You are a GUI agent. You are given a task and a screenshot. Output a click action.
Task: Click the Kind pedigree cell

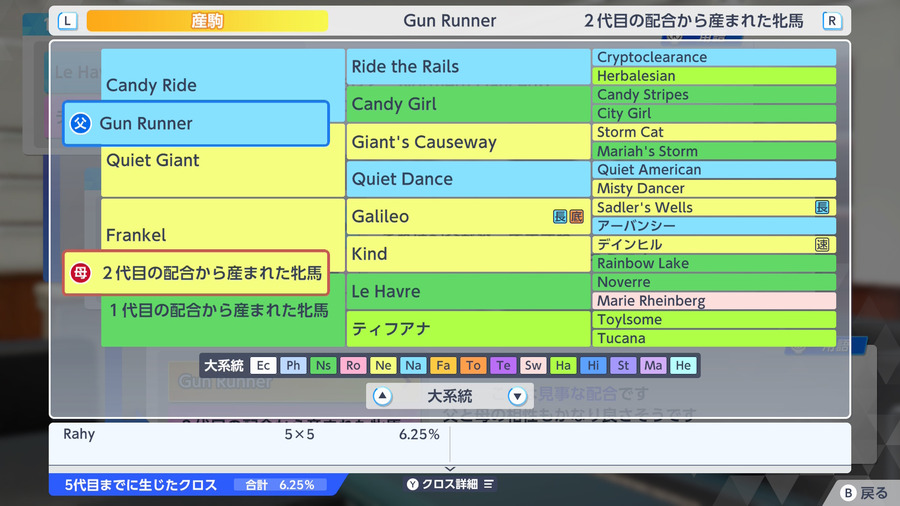[x=468, y=254]
